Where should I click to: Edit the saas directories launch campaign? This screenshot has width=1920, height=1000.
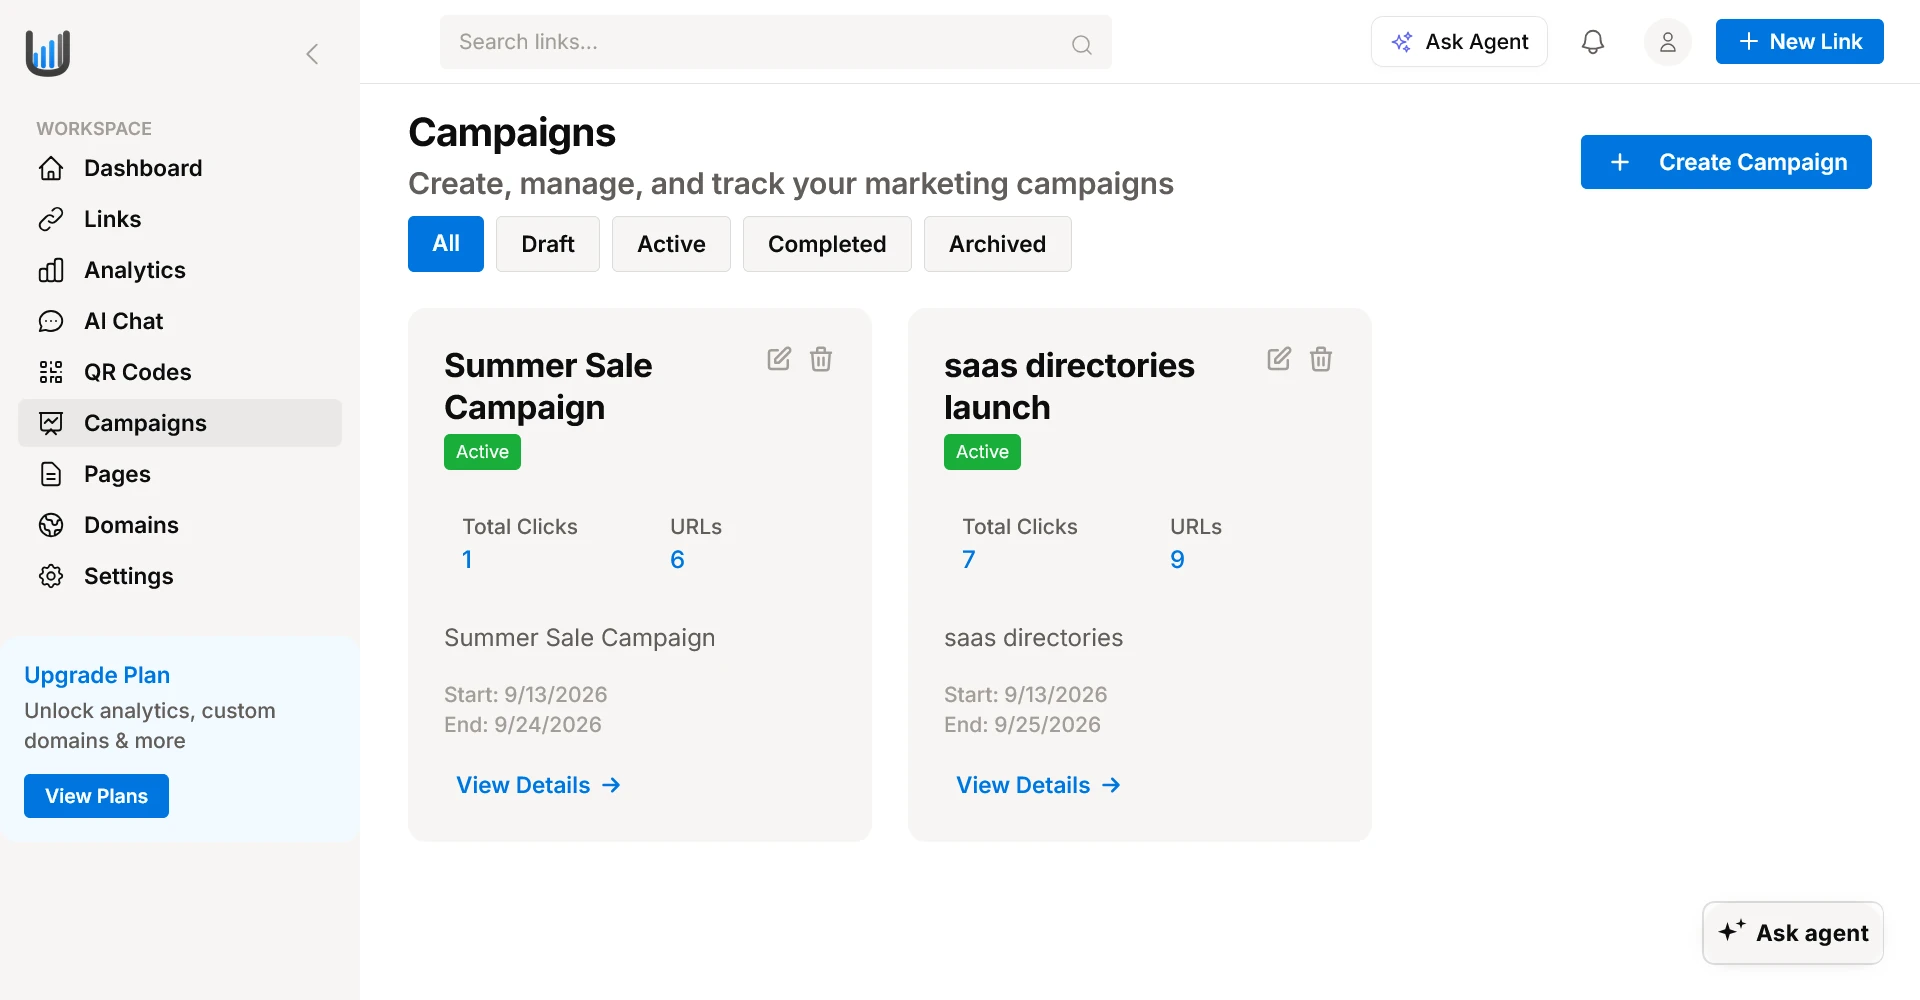1279,359
